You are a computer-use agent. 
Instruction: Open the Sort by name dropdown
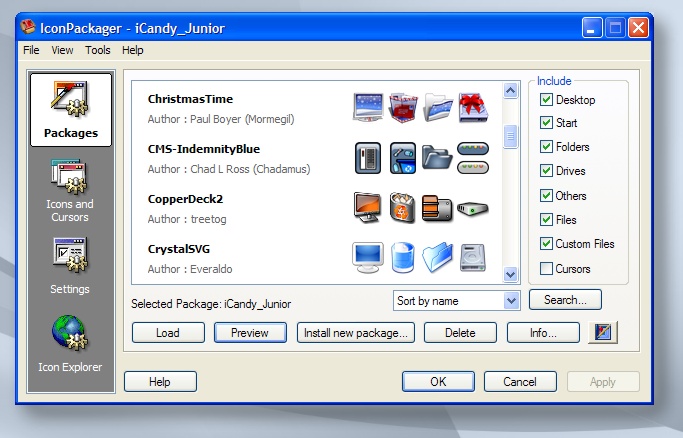pyautogui.click(x=456, y=301)
